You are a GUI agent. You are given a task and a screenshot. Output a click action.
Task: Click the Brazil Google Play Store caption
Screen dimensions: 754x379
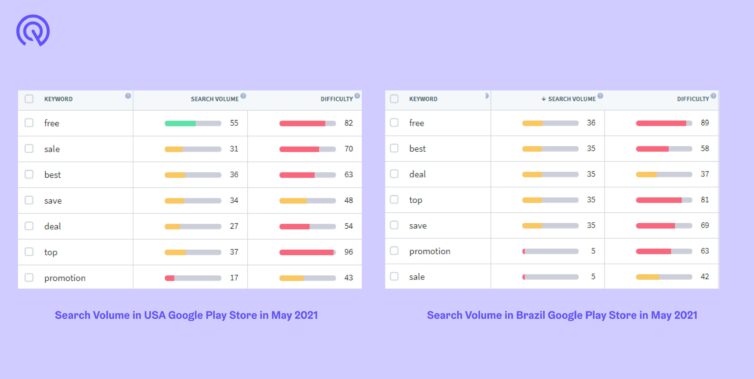point(562,315)
